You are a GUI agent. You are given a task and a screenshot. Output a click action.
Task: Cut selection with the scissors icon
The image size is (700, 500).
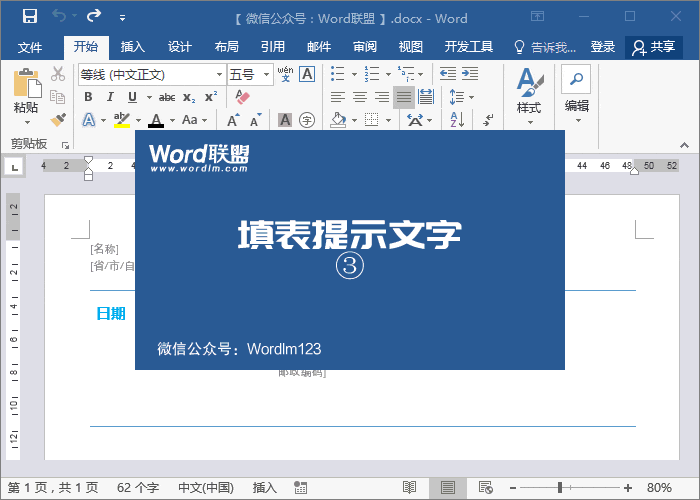pos(58,74)
